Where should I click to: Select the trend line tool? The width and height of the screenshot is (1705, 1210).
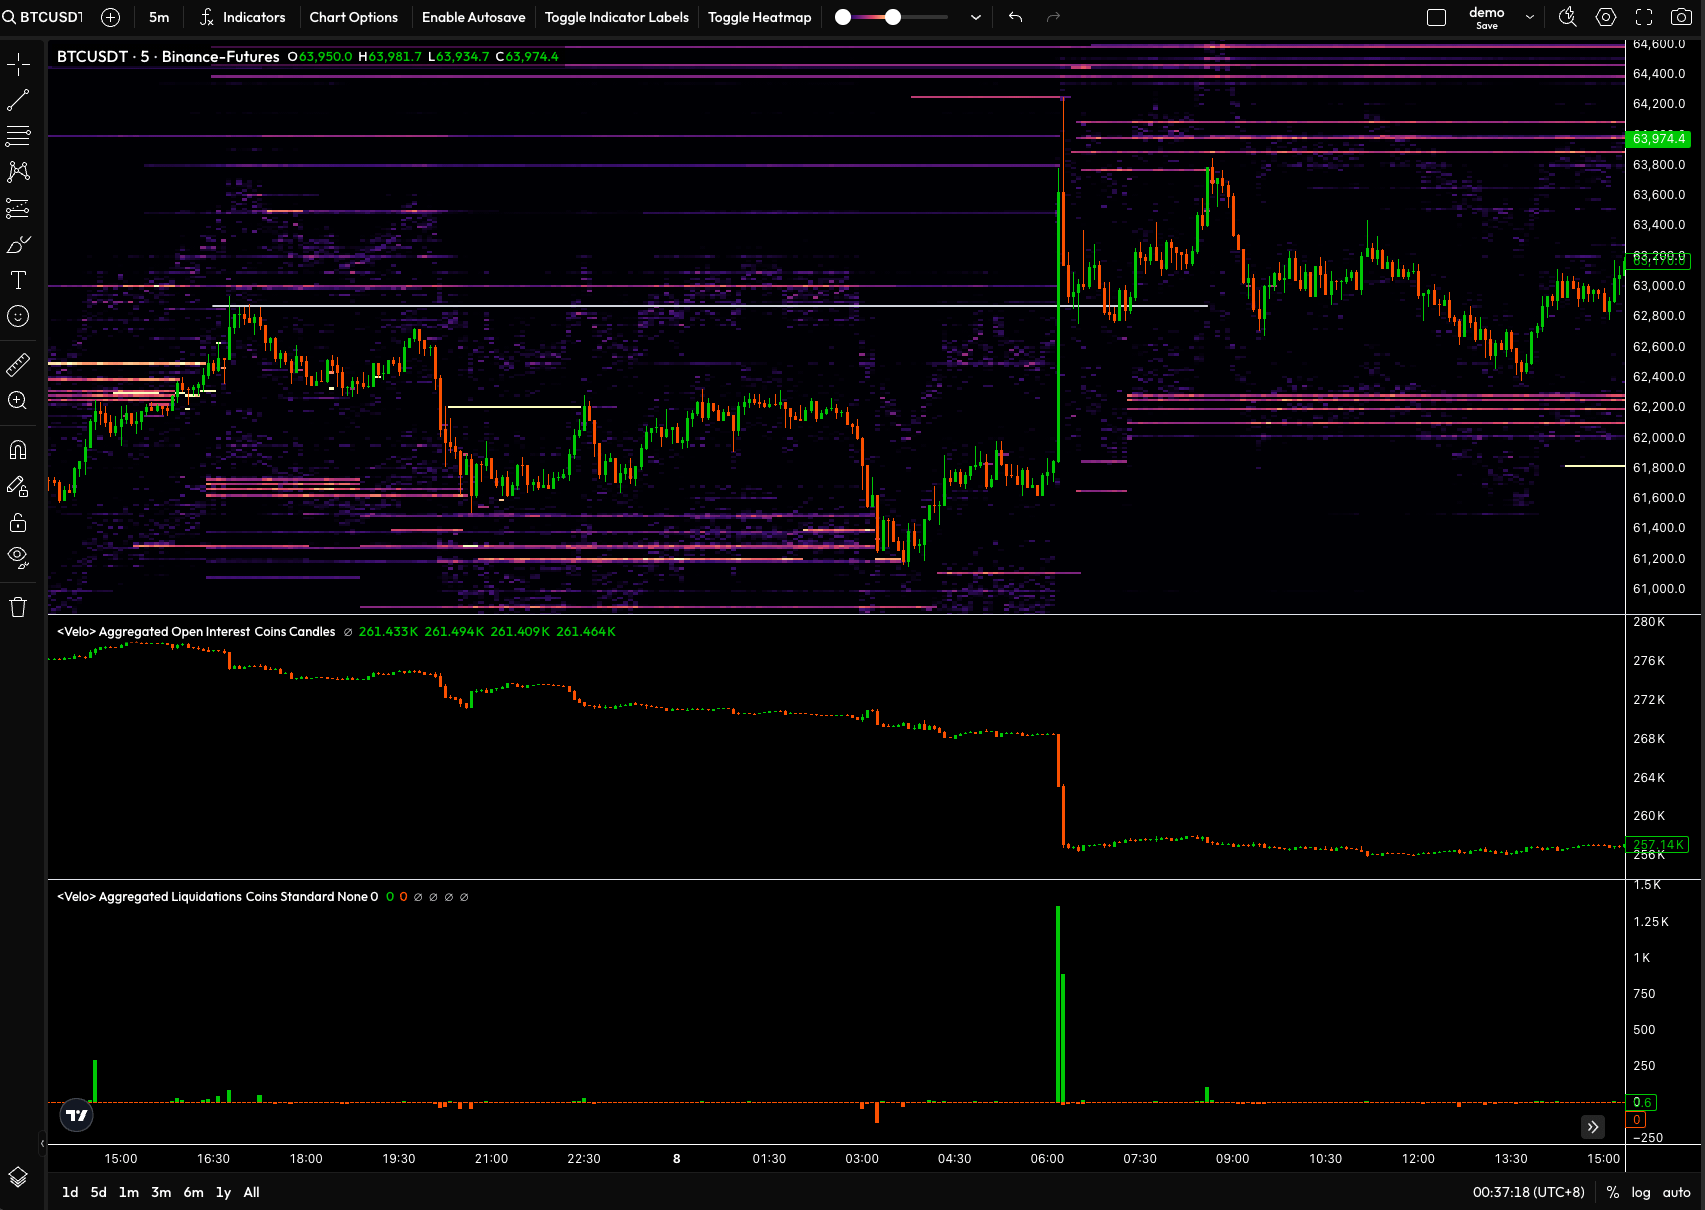[x=18, y=100]
